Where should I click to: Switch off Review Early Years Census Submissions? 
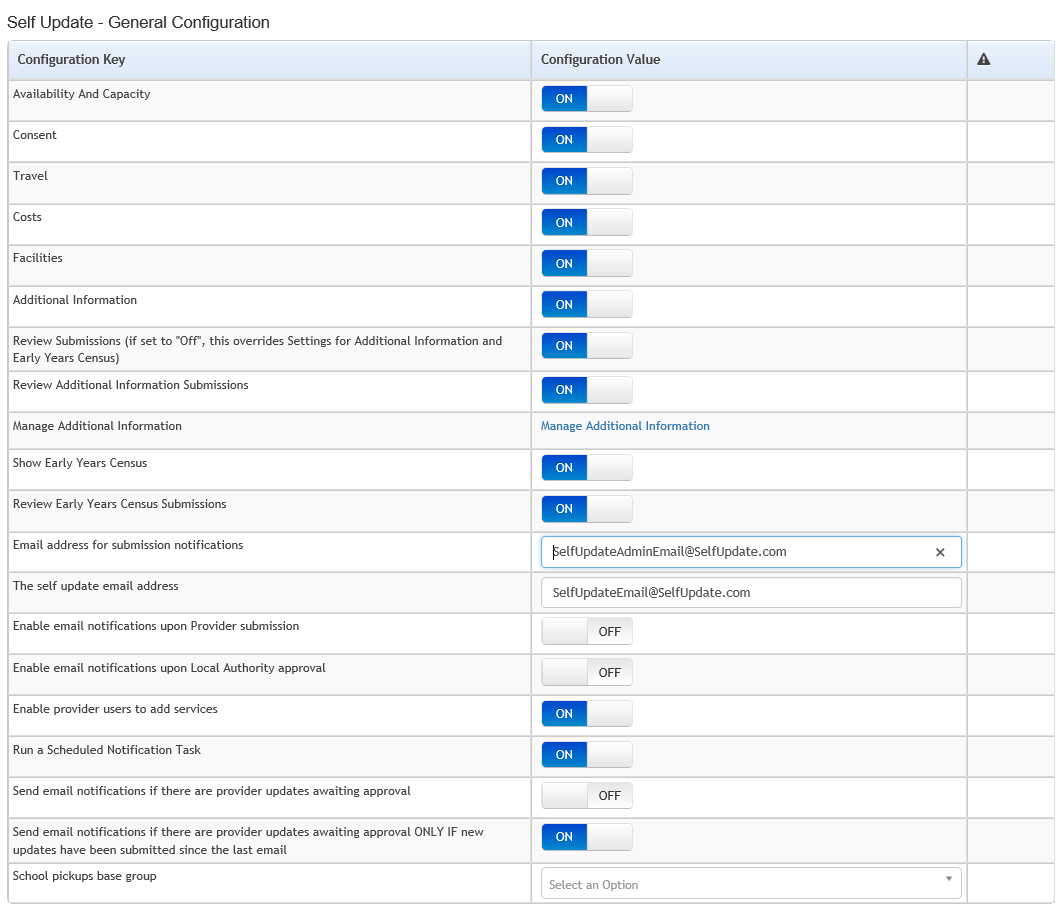586,509
